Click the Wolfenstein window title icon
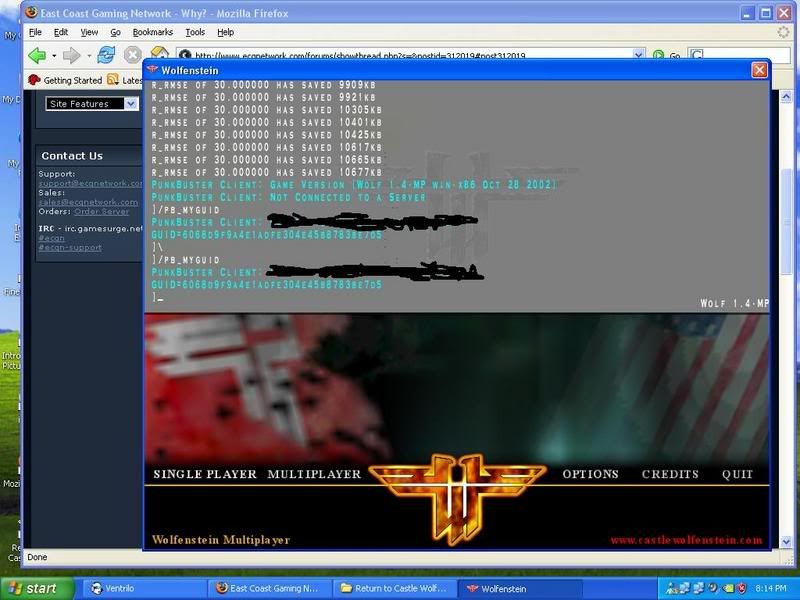The height and width of the screenshot is (600, 800). coord(152,70)
